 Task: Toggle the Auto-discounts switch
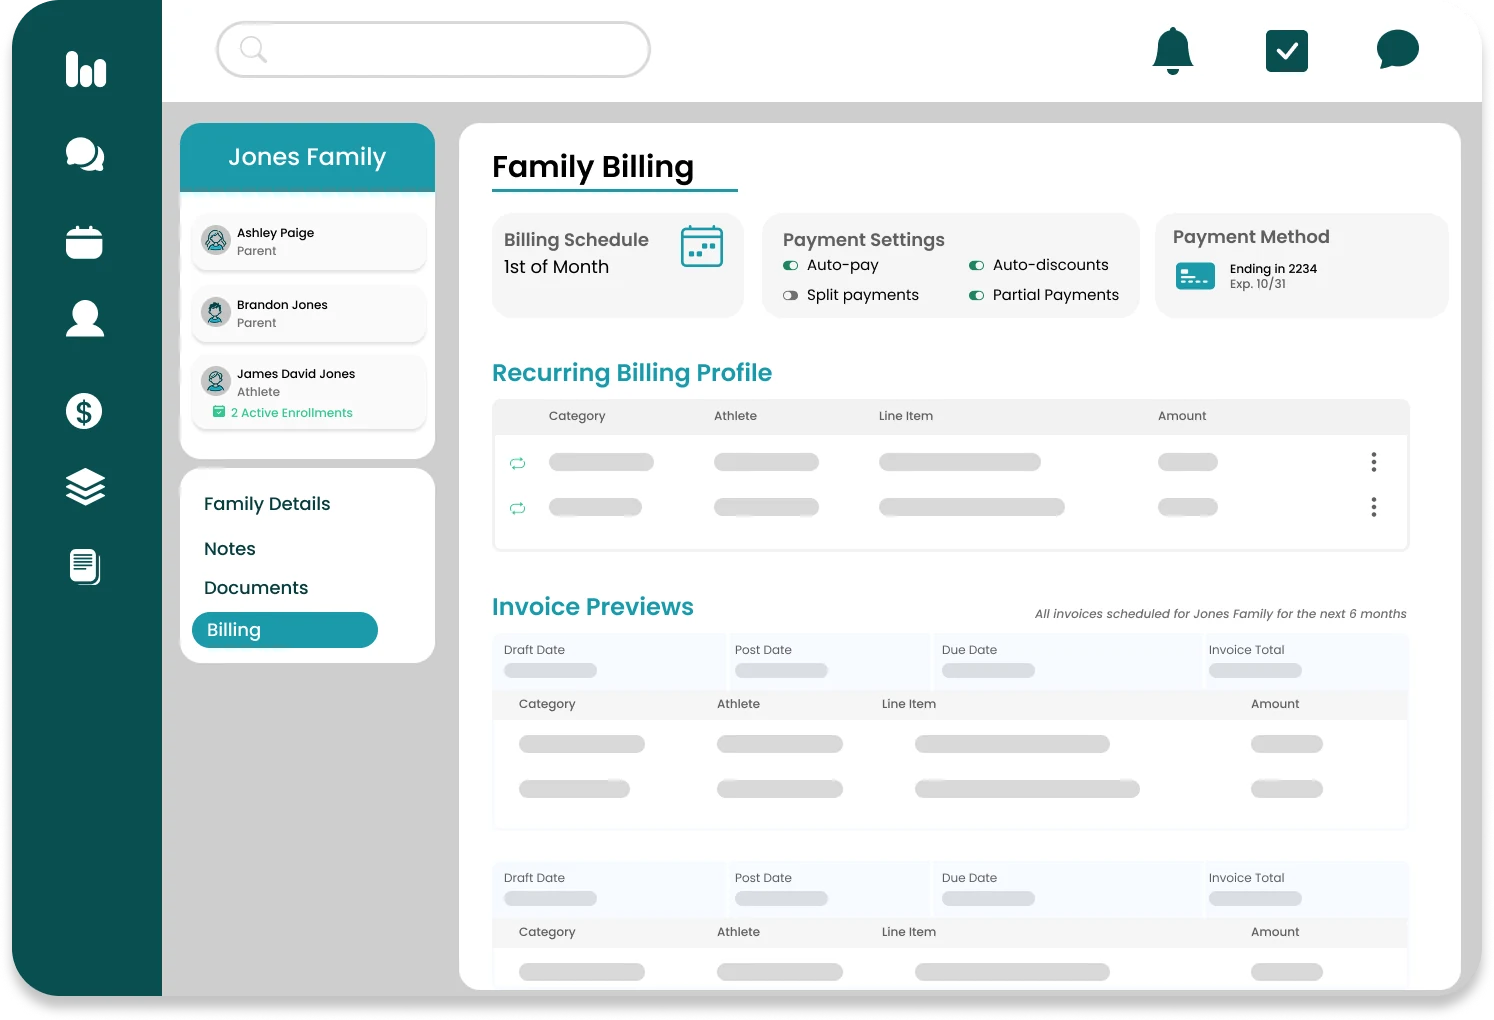coord(976,265)
